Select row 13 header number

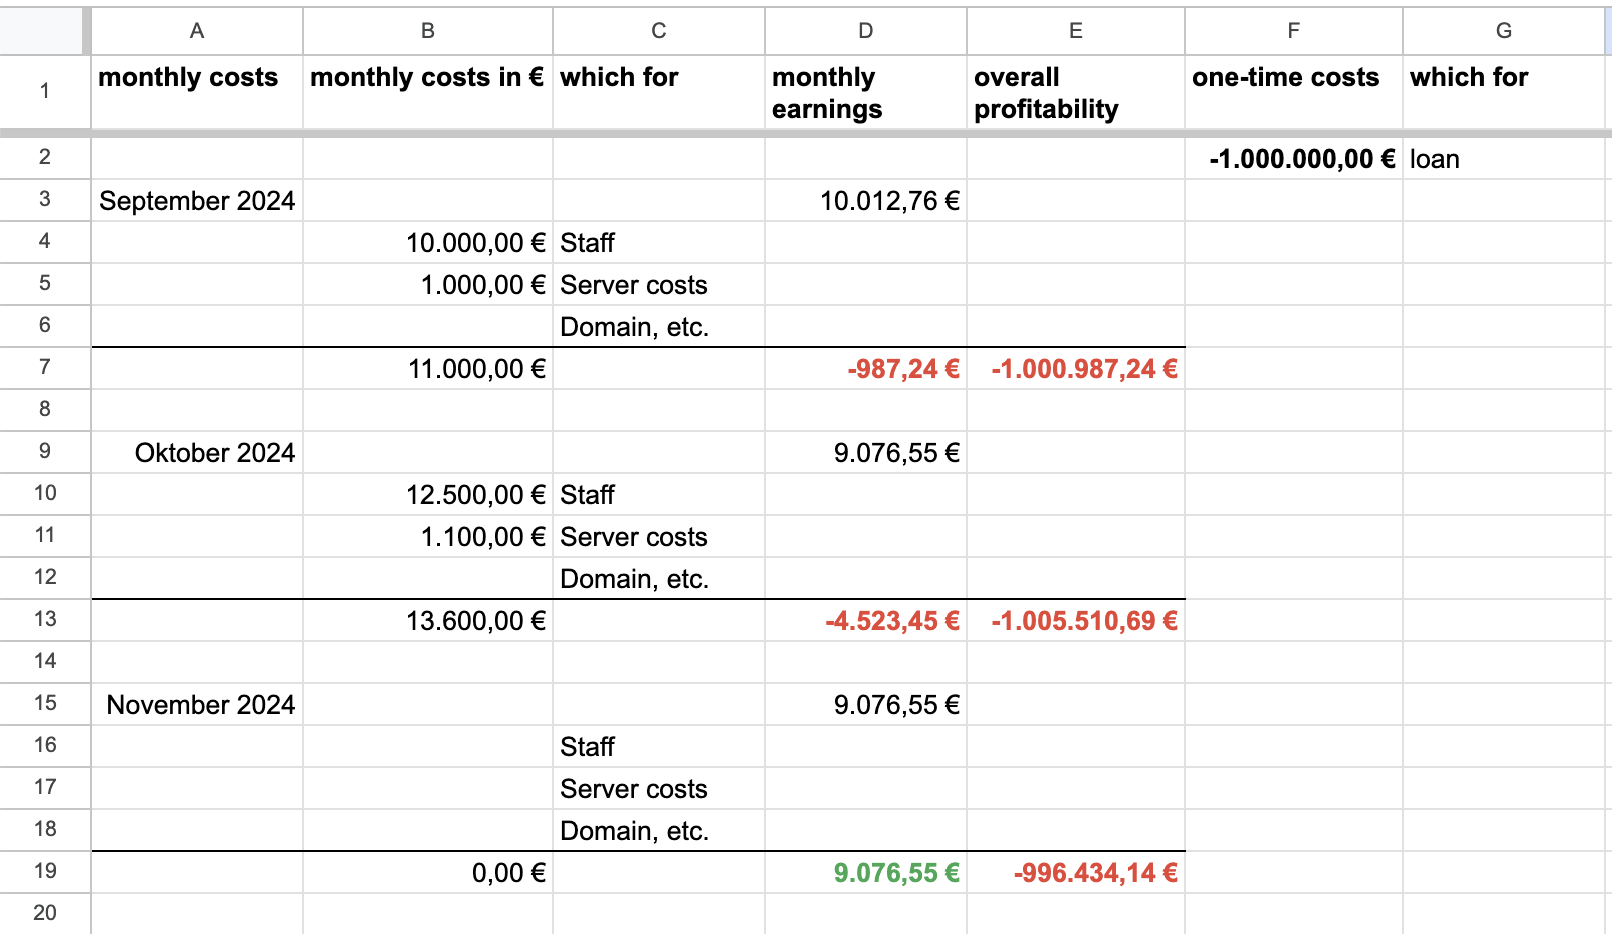[45, 619]
